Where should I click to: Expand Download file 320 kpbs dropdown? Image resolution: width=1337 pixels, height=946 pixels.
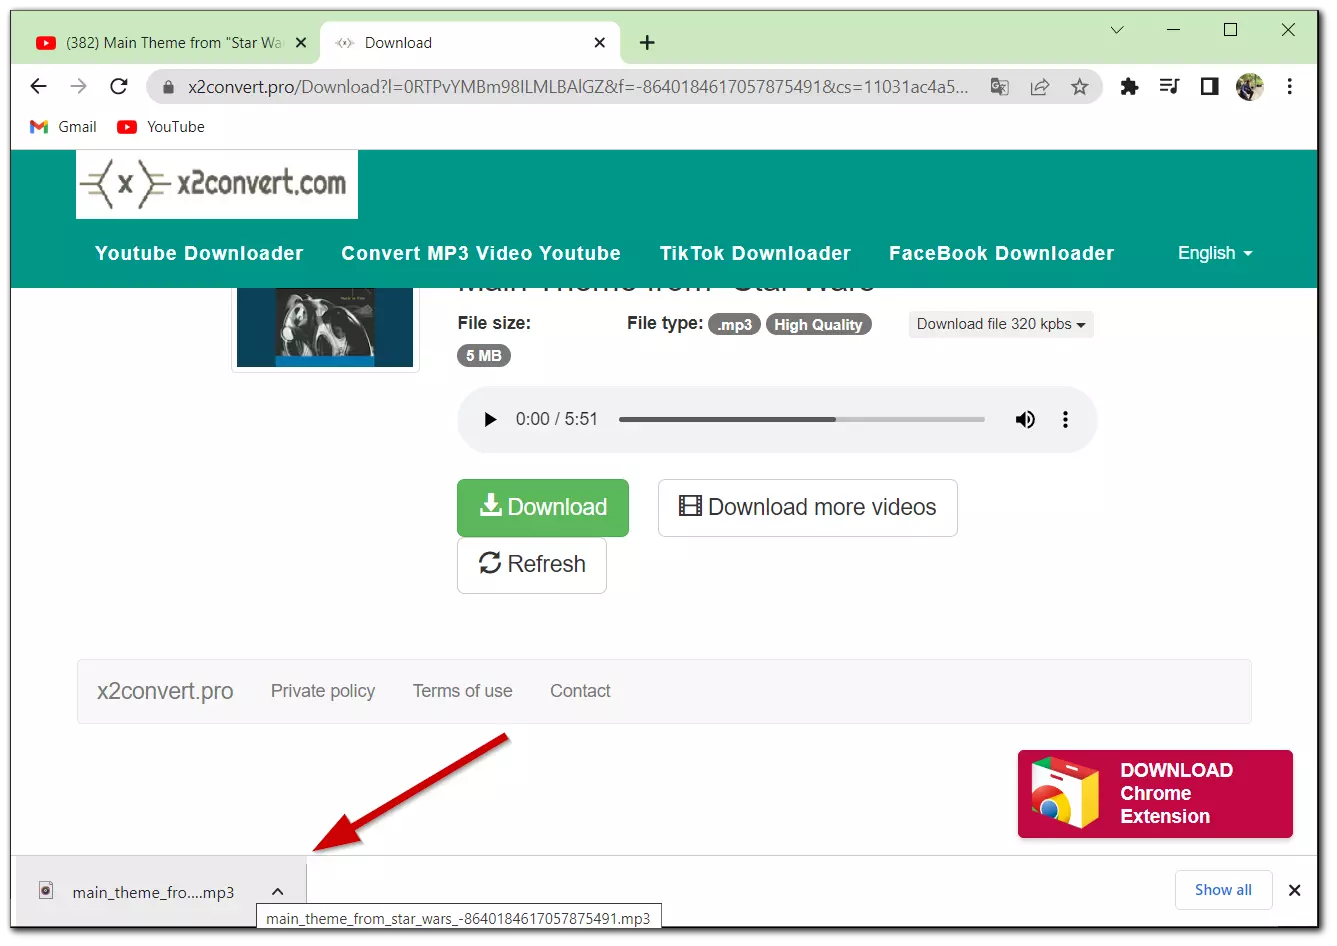tap(1001, 324)
